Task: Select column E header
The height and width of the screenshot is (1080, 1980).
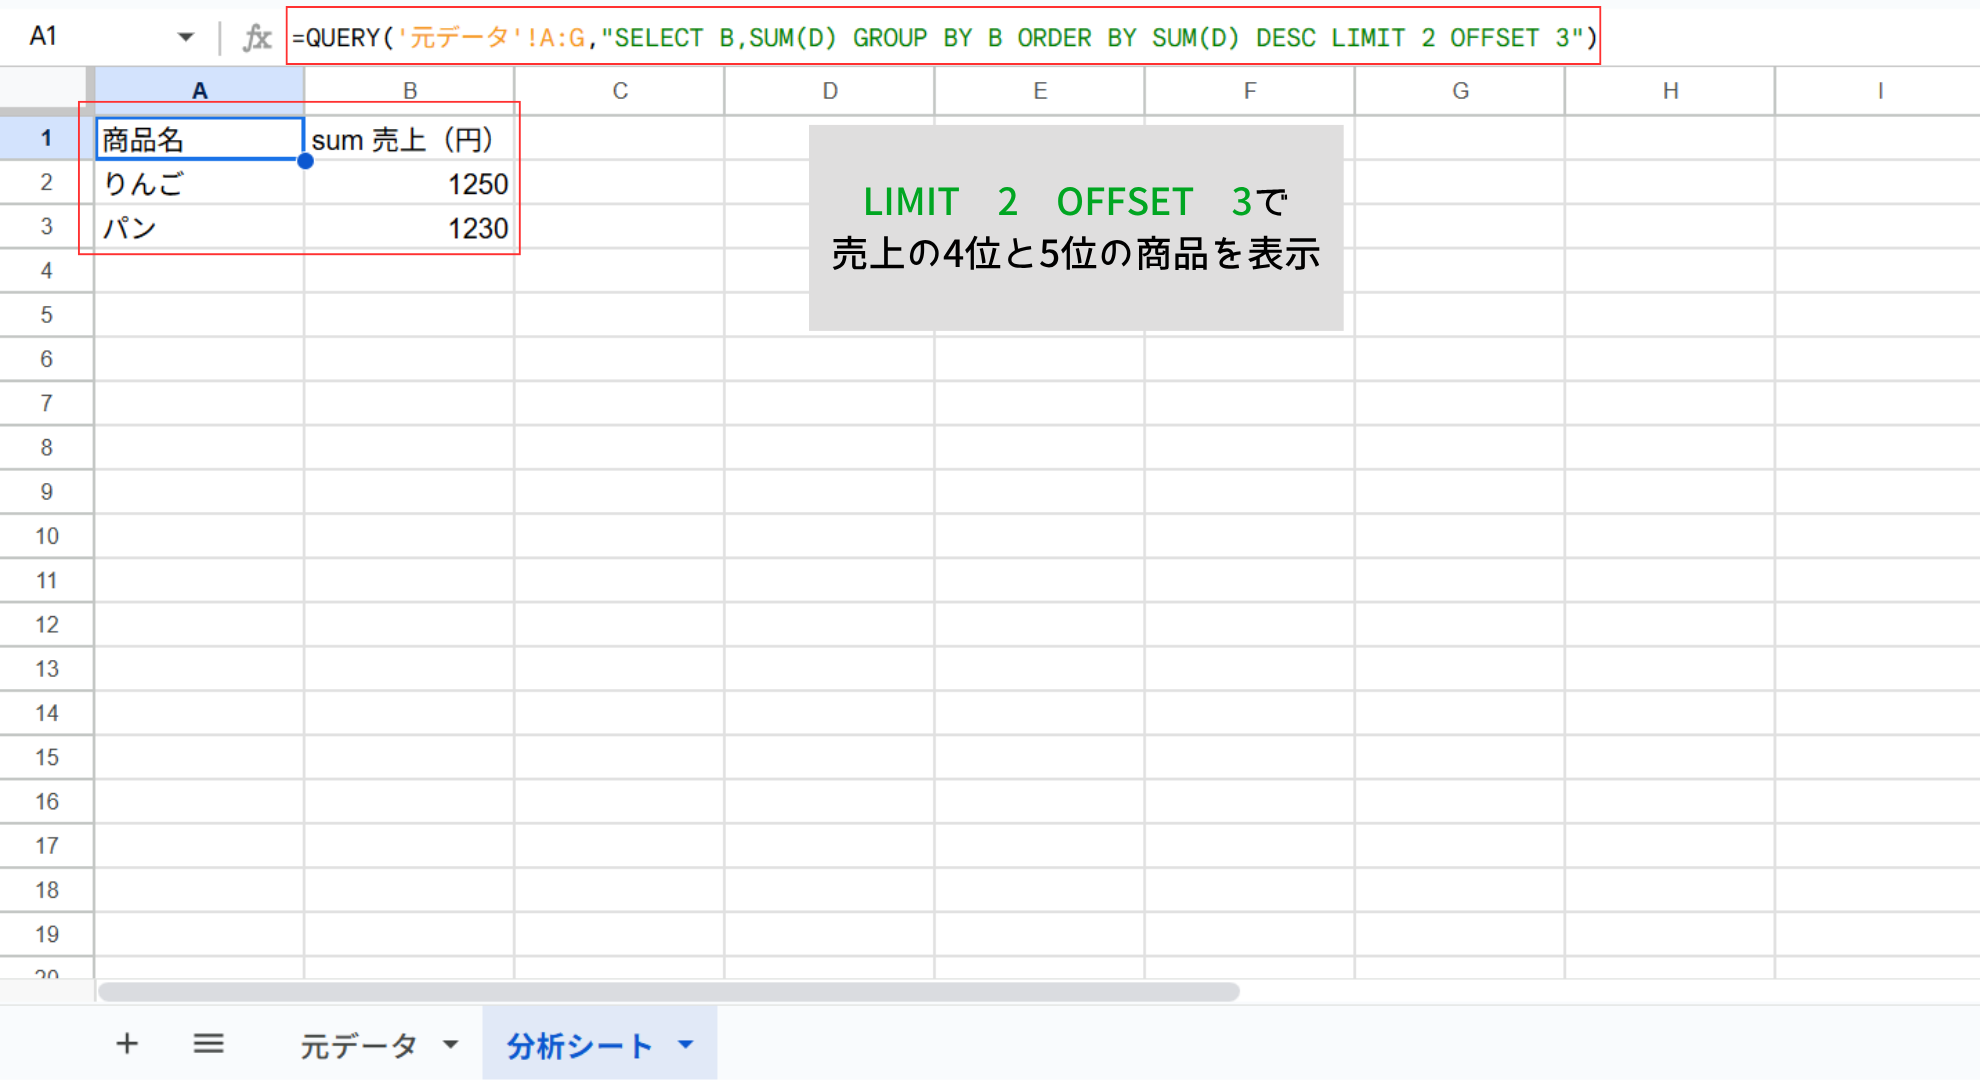Action: 1040,91
